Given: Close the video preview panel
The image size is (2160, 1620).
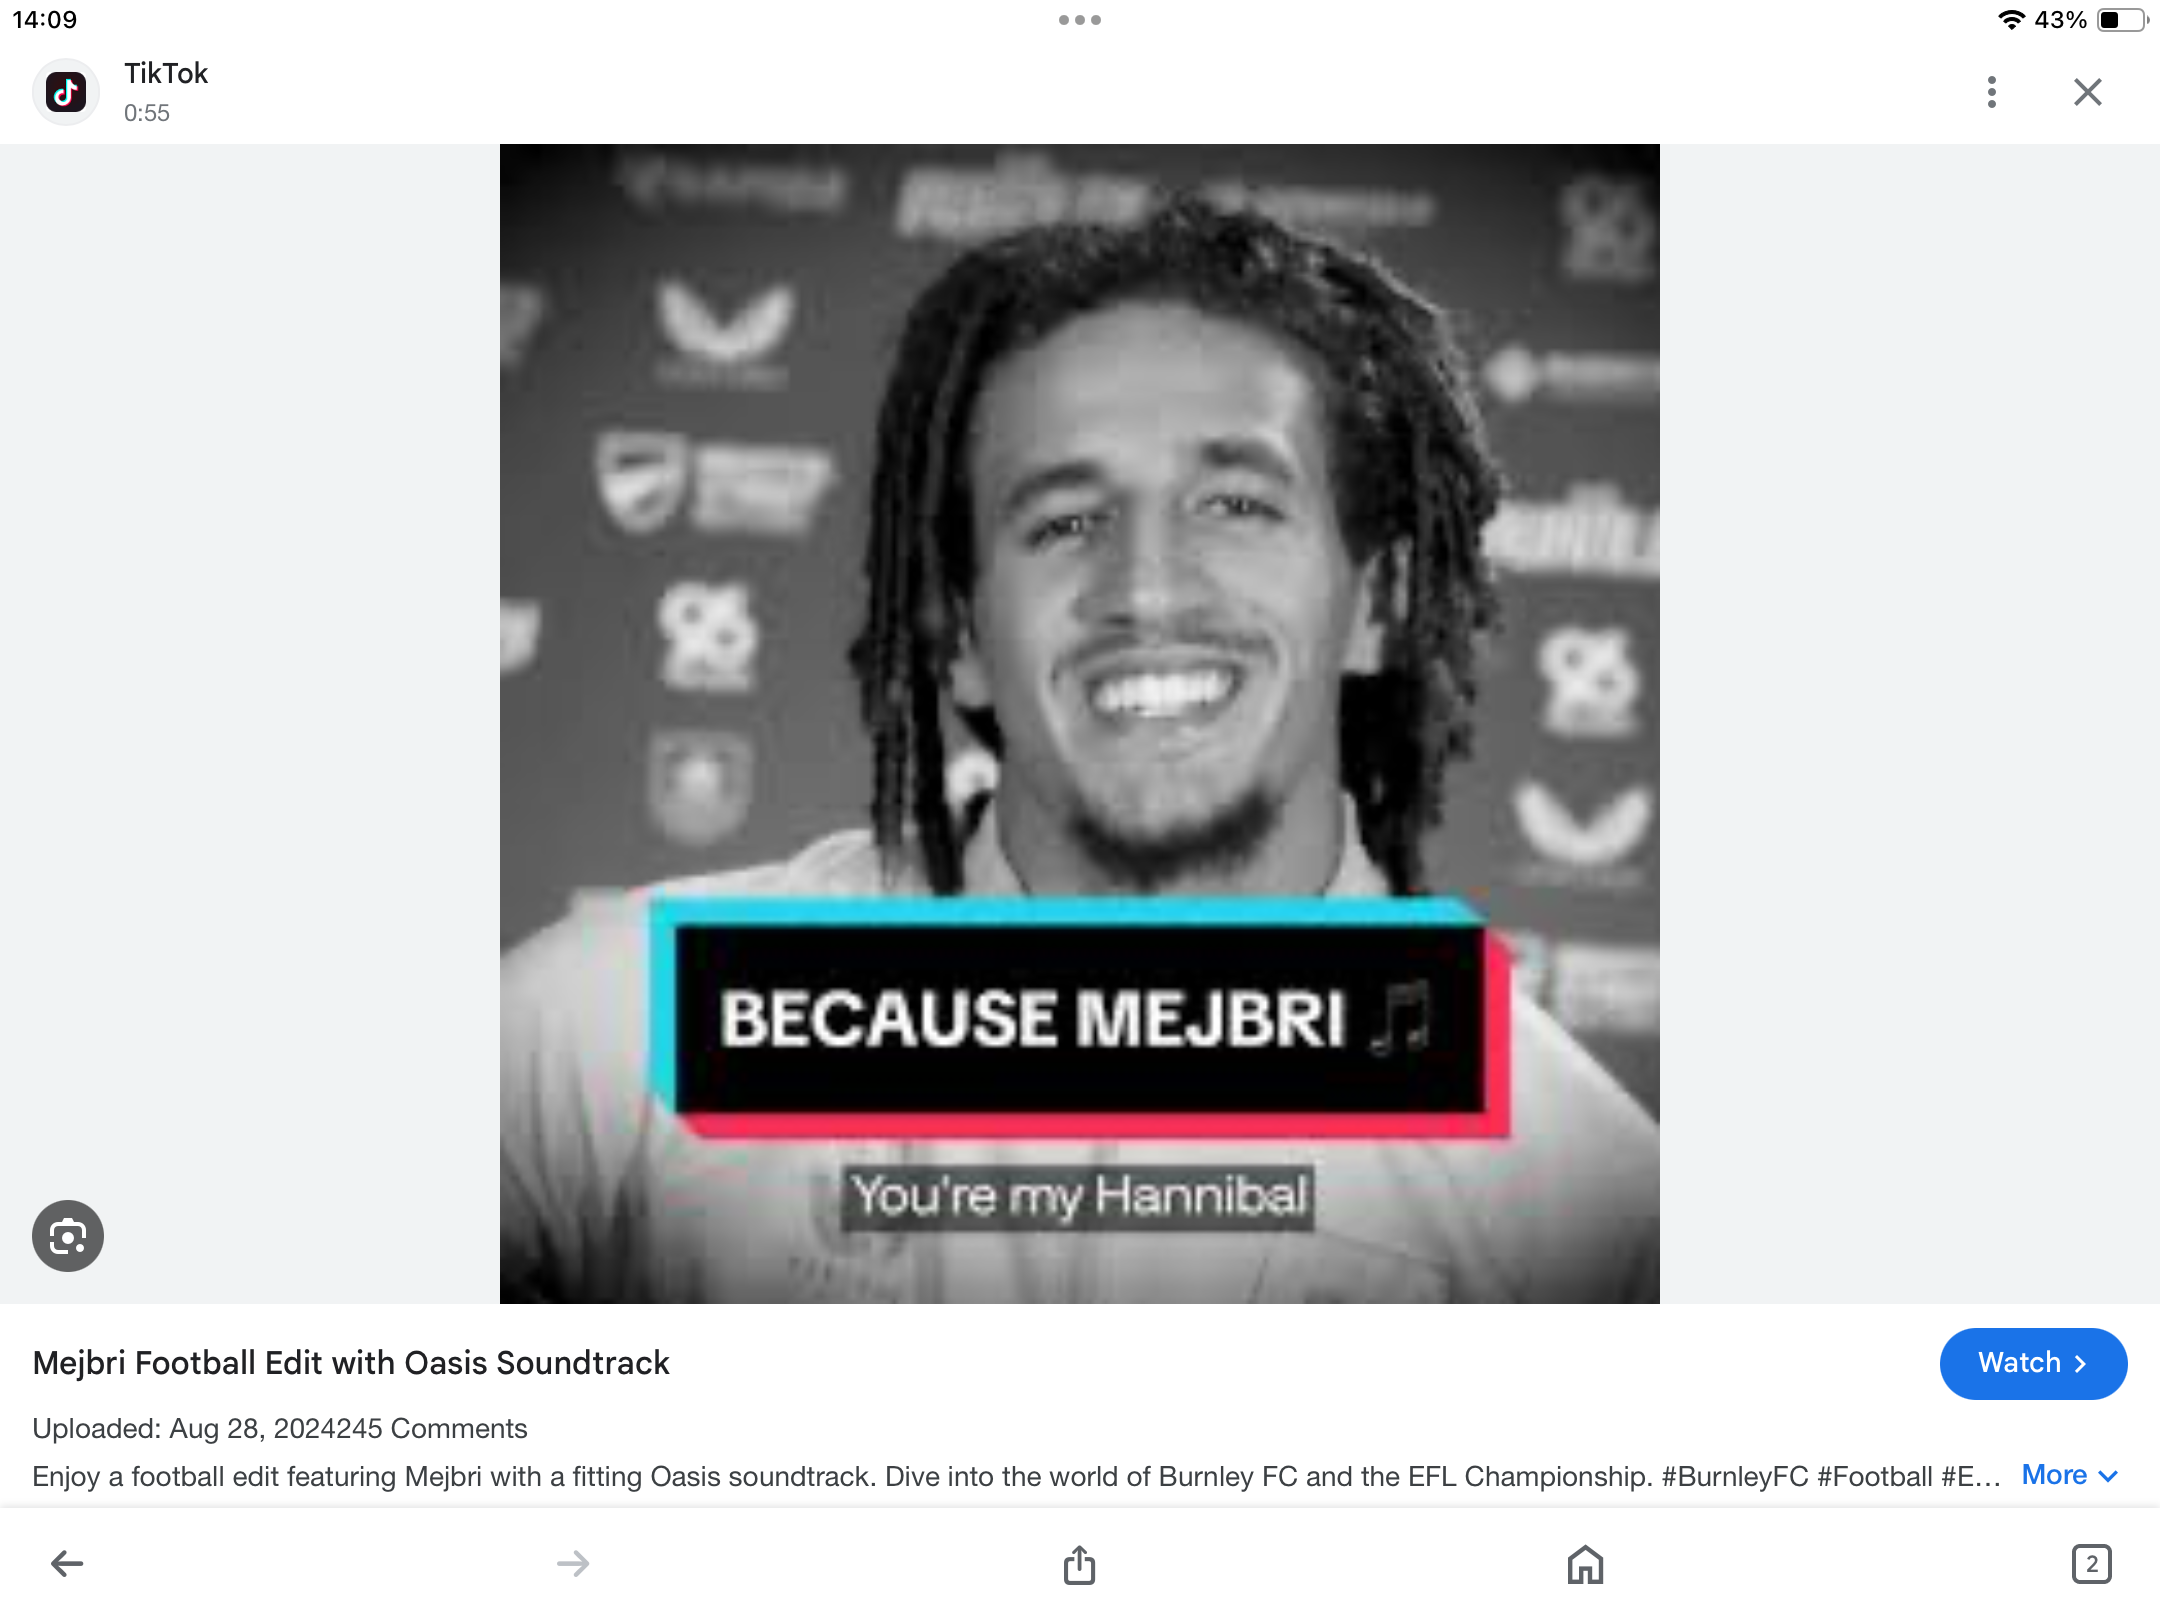Looking at the screenshot, I should pos(2087,92).
